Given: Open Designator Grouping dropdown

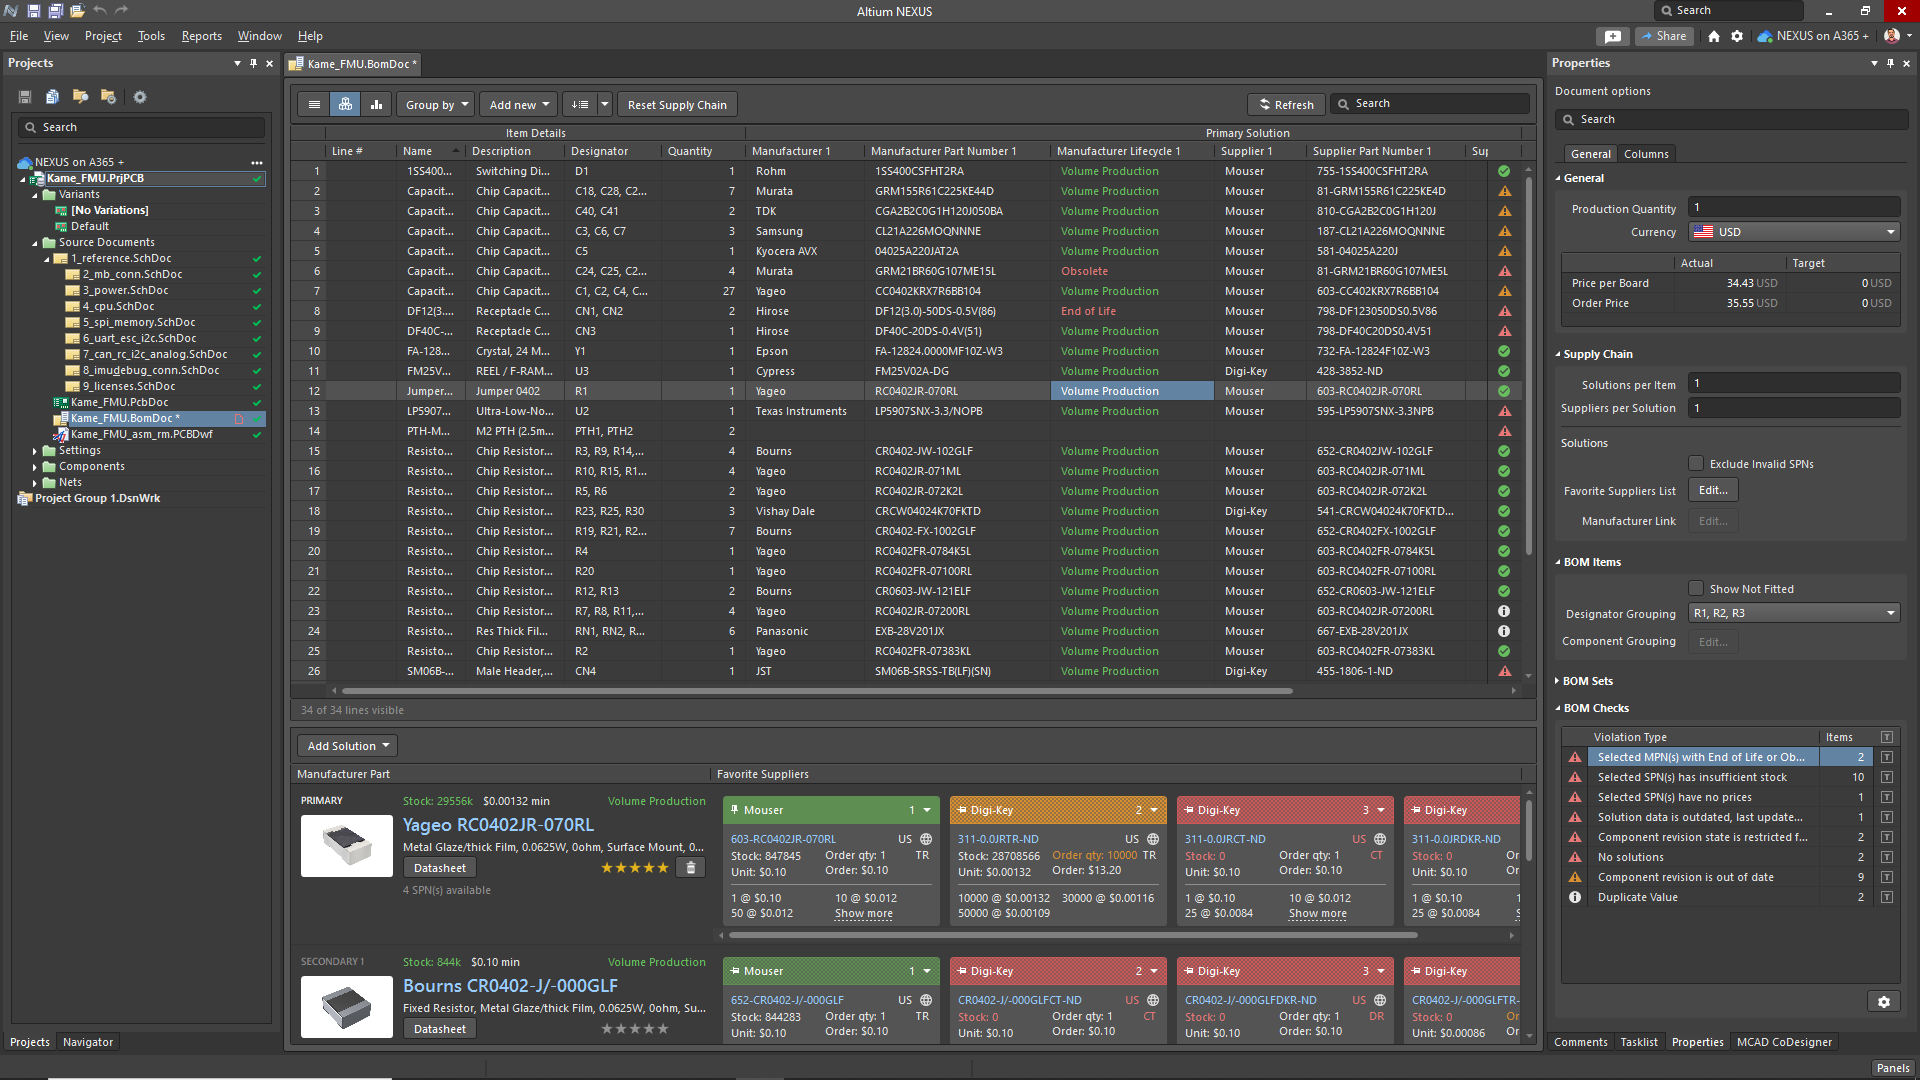Looking at the screenshot, I should tap(1794, 614).
